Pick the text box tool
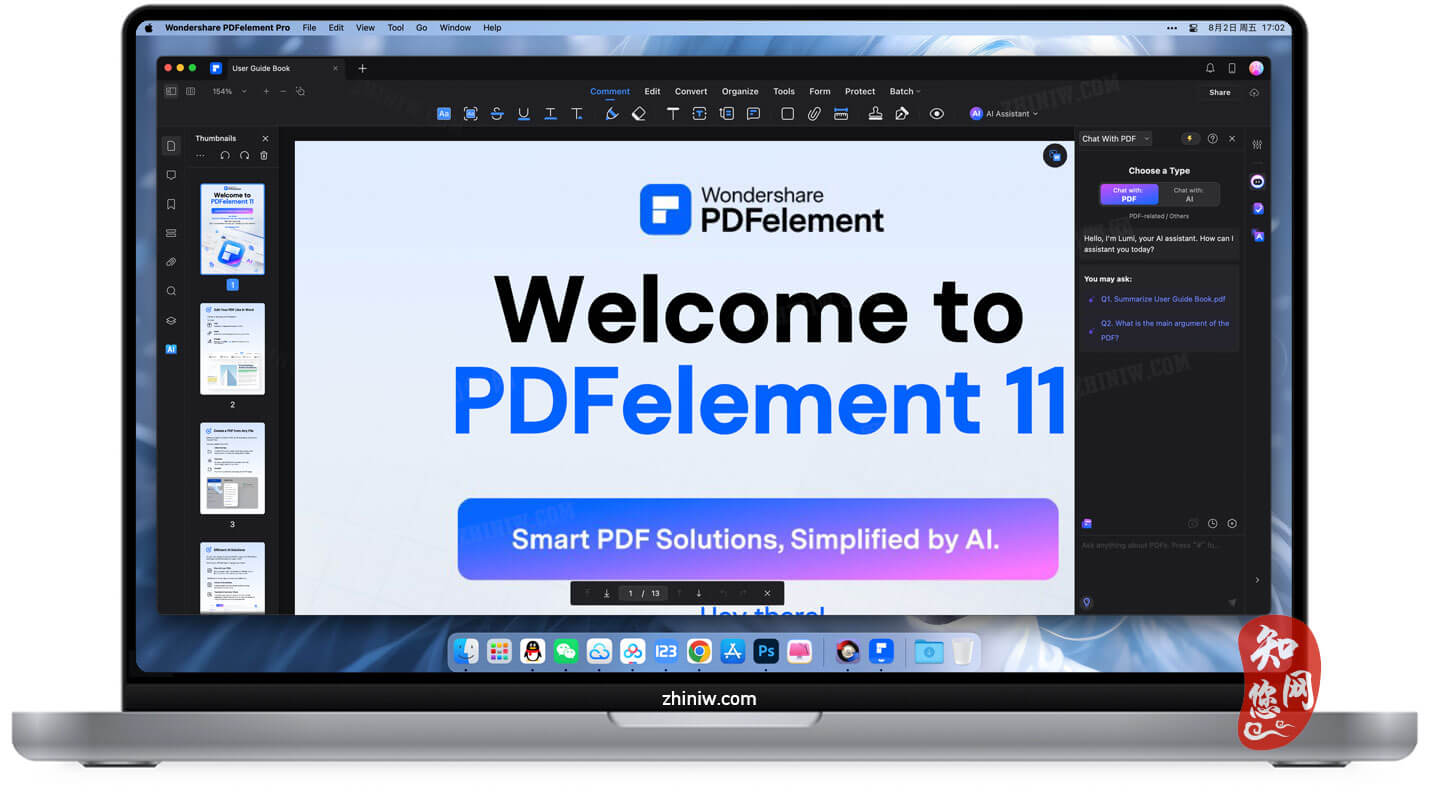 coord(699,114)
